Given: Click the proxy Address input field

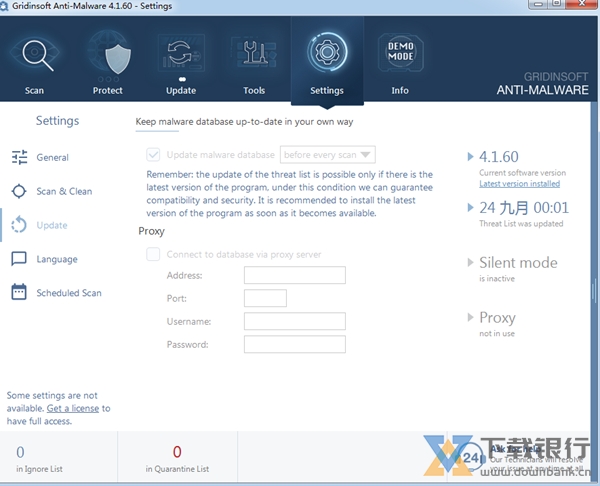Looking at the screenshot, I should 295,275.
